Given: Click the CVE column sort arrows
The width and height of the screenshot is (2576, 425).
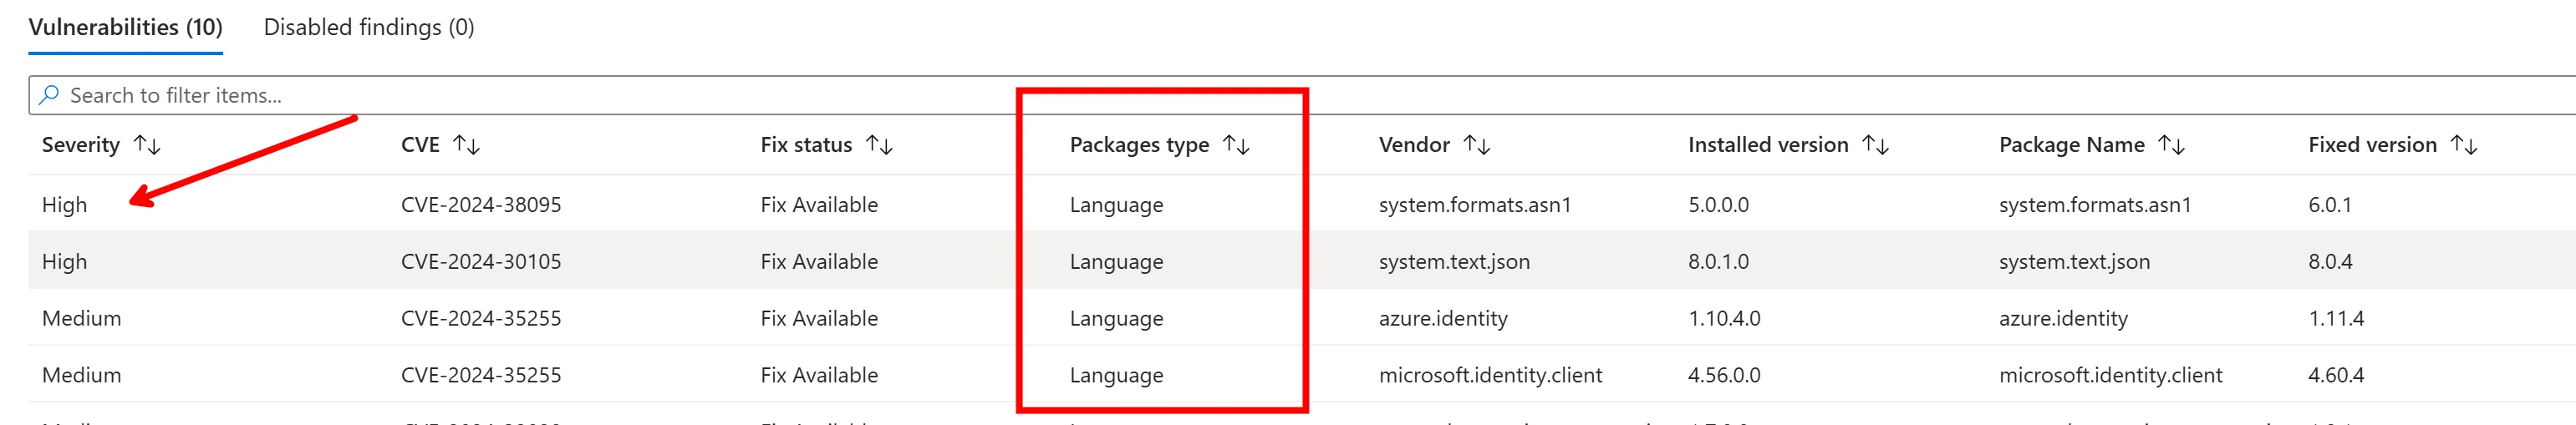Looking at the screenshot, I should 466,145.
